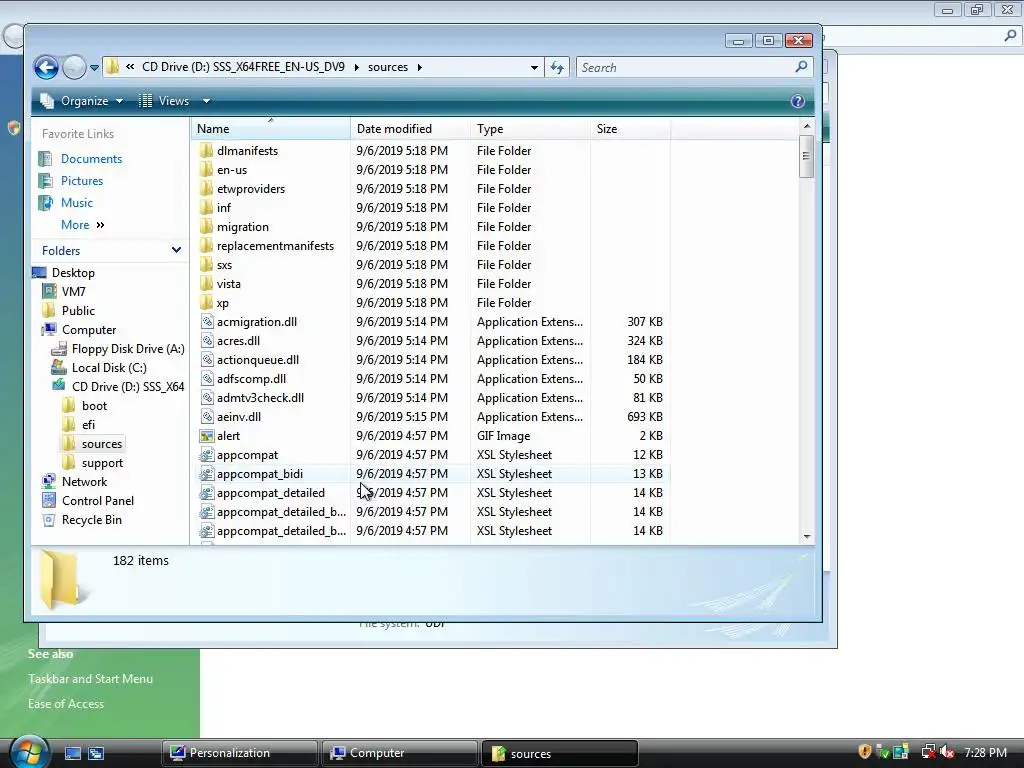
Task: Select the etwproviders folder icon
Action: [206, 189]
